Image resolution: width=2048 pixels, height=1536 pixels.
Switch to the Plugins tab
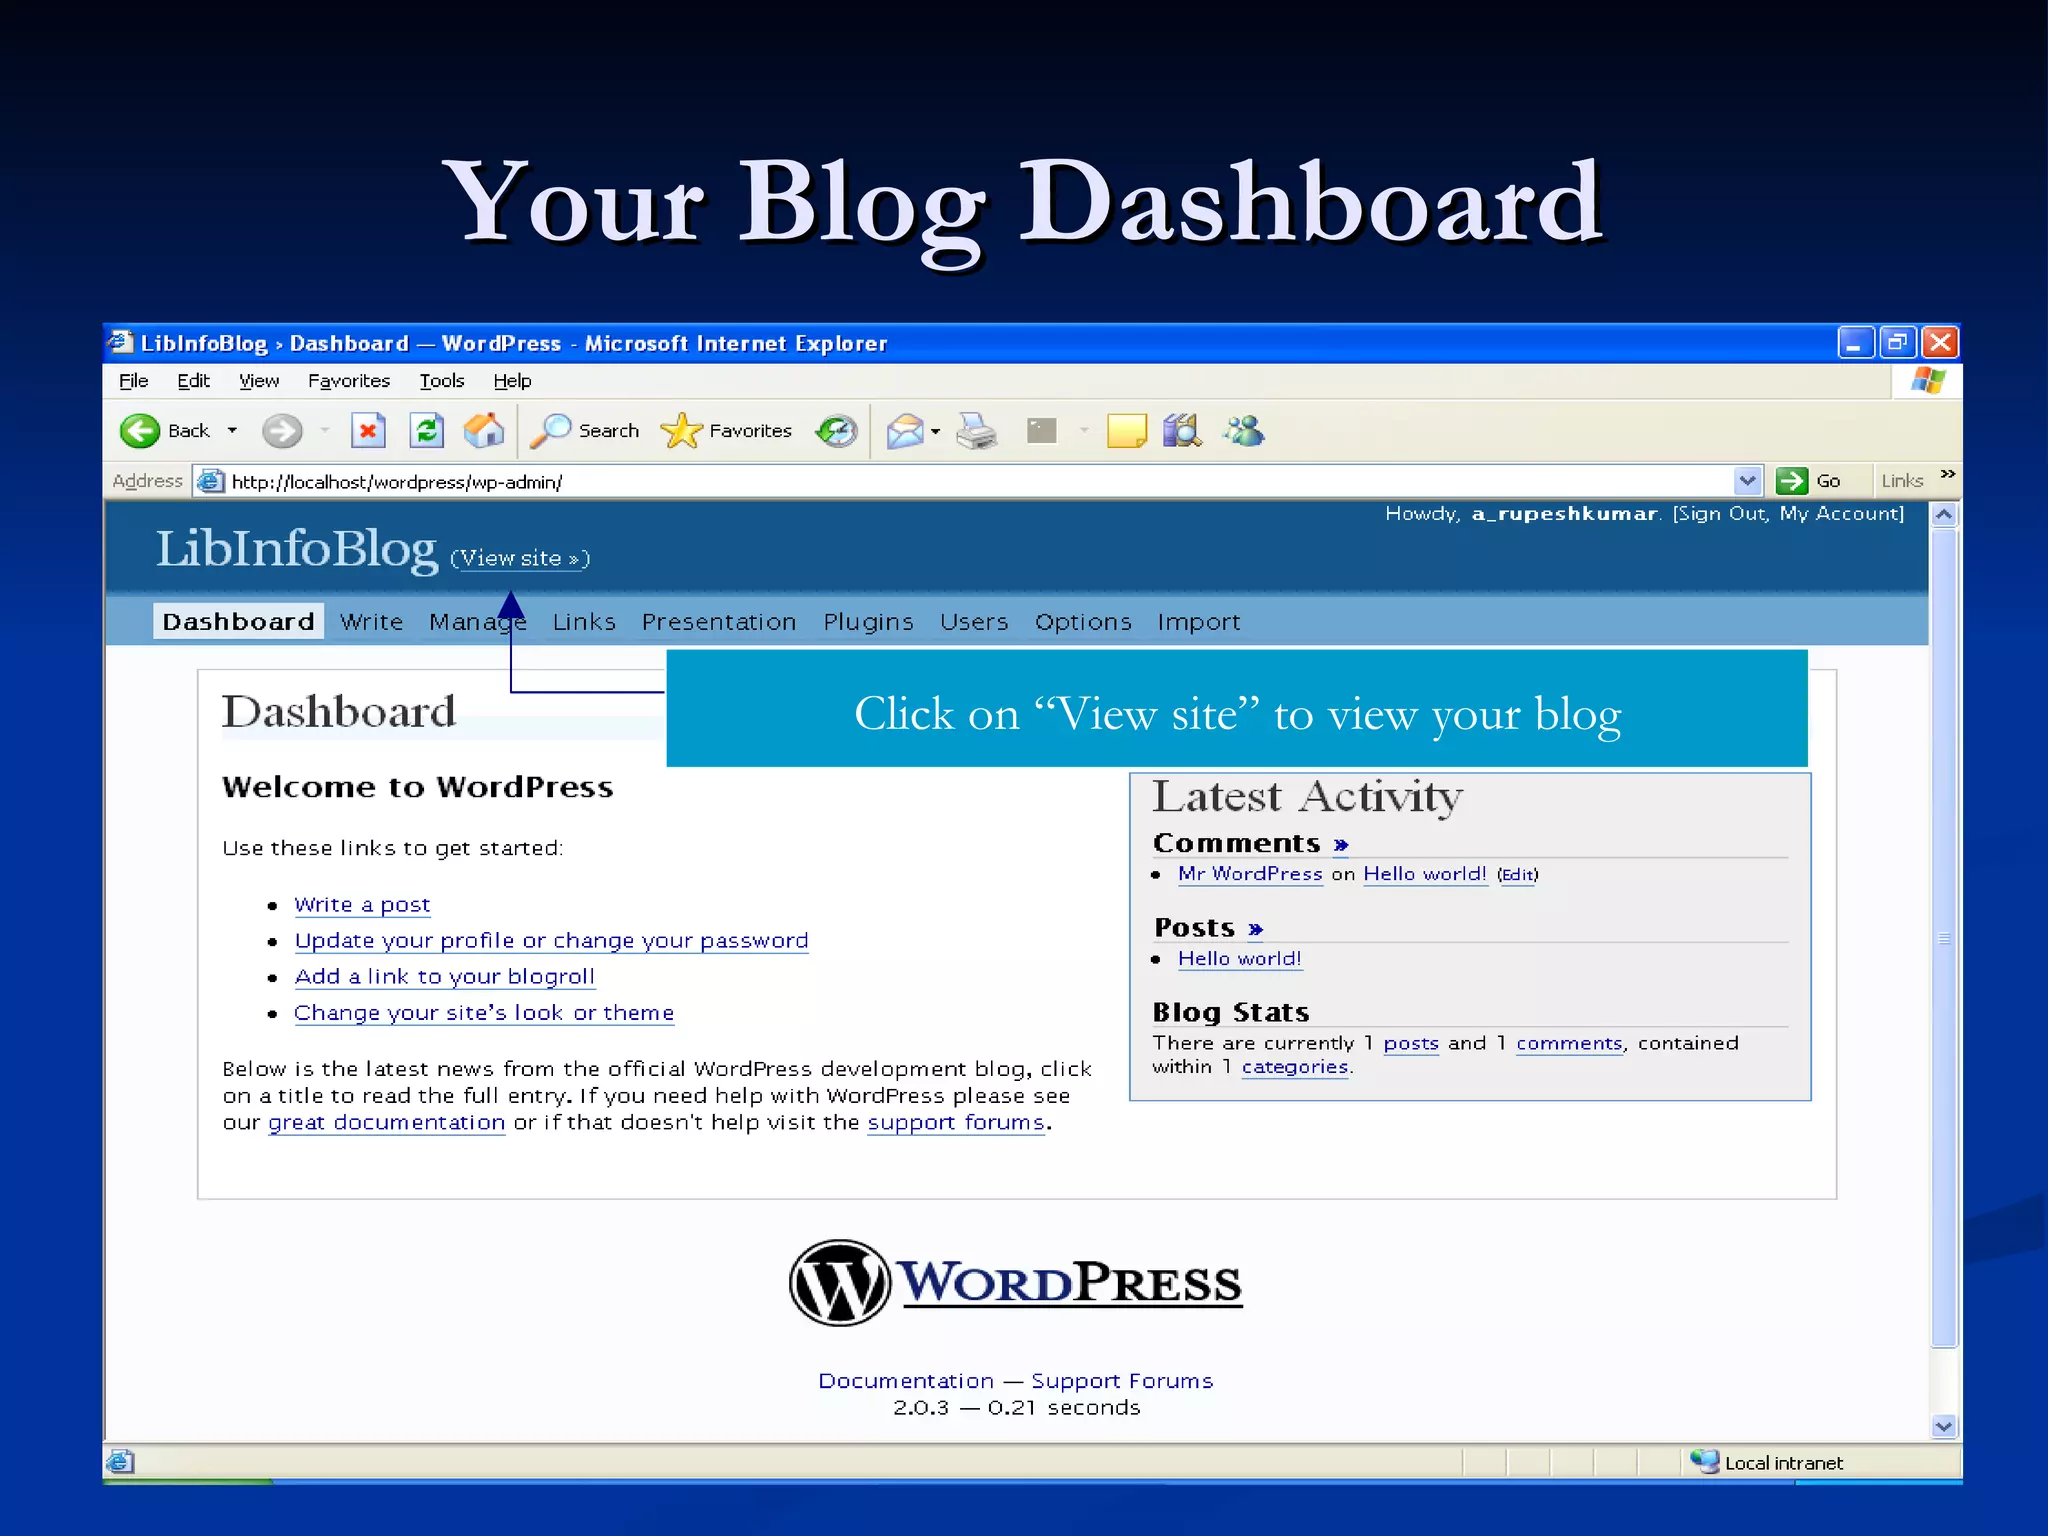868,621
